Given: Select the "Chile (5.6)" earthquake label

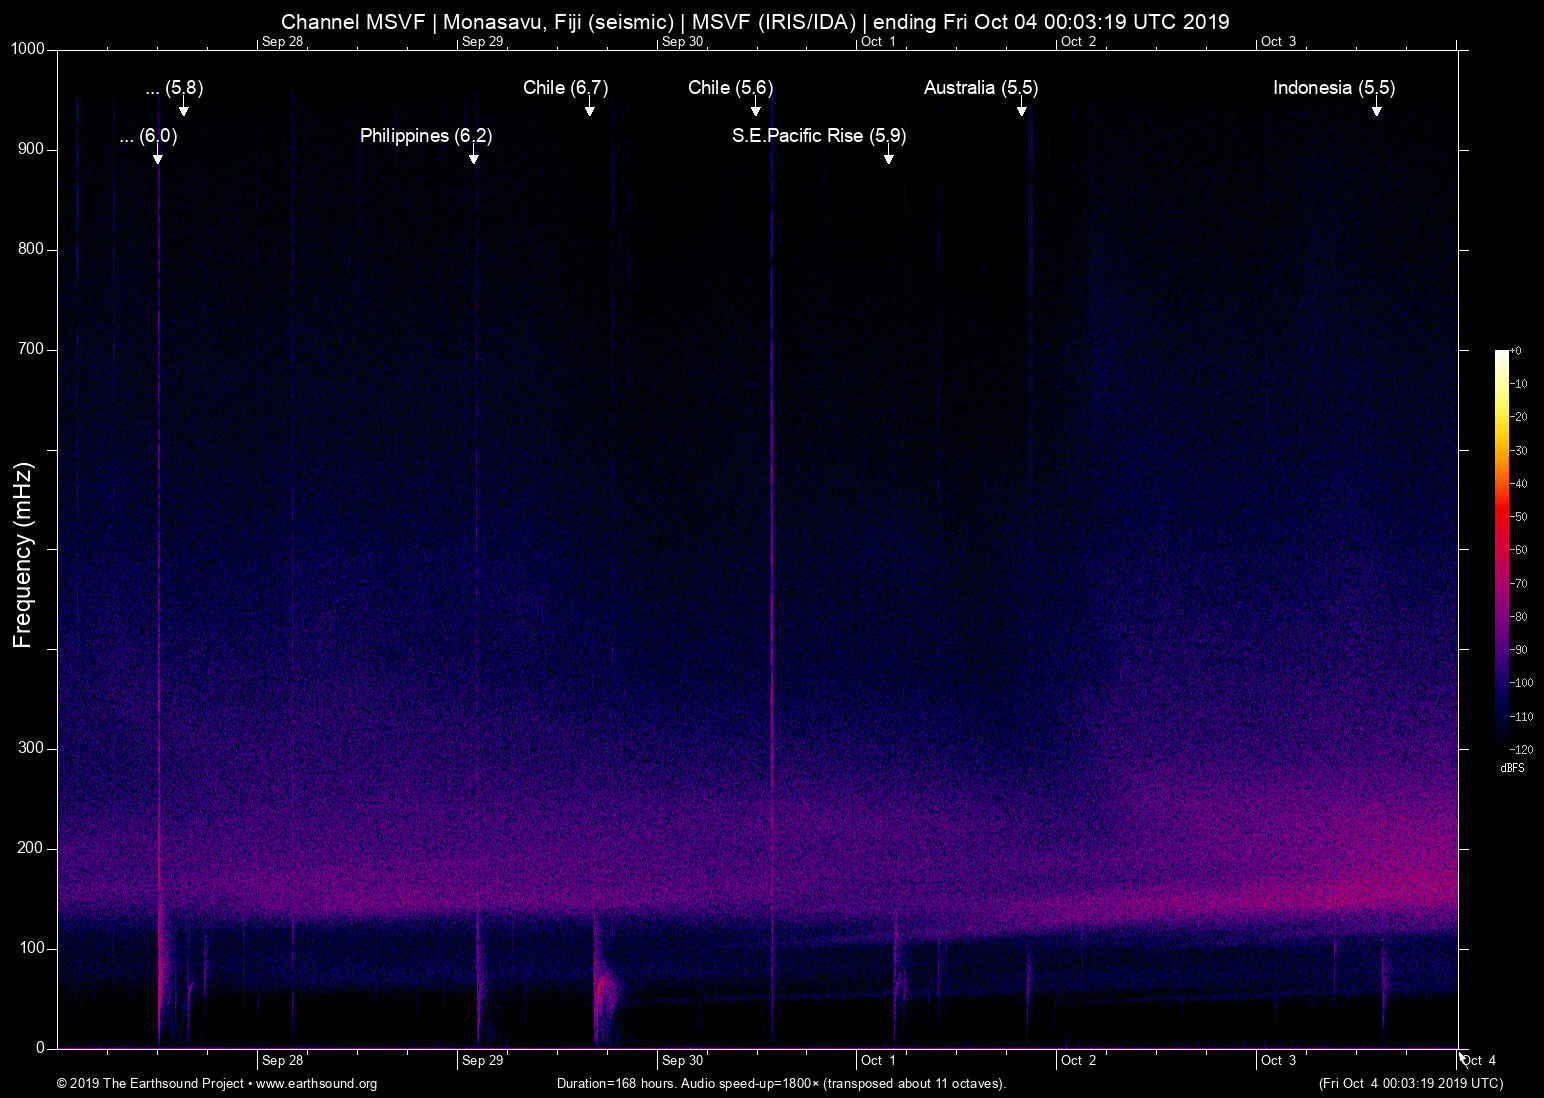Looking at the screenshot, I should [731, 88].
